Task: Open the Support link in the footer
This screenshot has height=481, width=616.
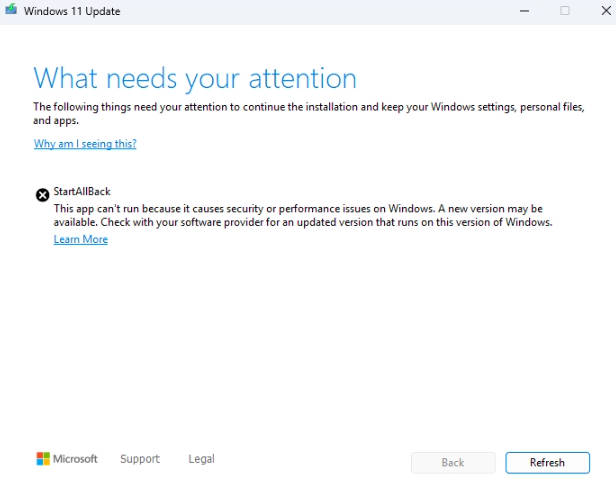Action: coord(140,459)
